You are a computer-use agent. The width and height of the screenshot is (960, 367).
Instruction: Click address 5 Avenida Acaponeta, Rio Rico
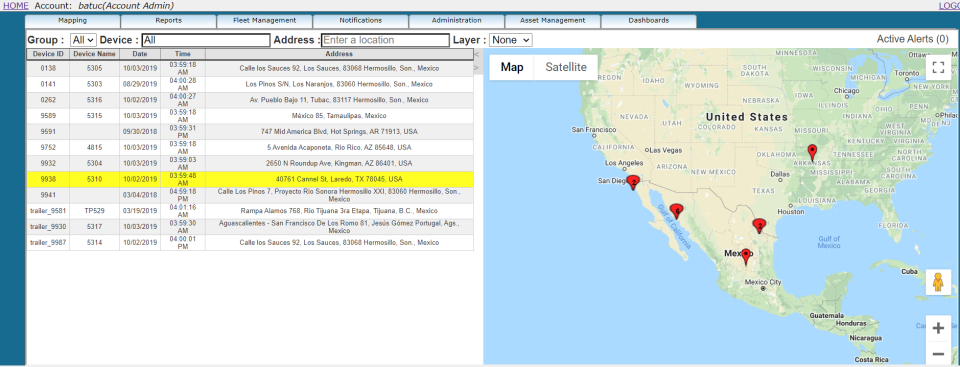tap(339, 148)
